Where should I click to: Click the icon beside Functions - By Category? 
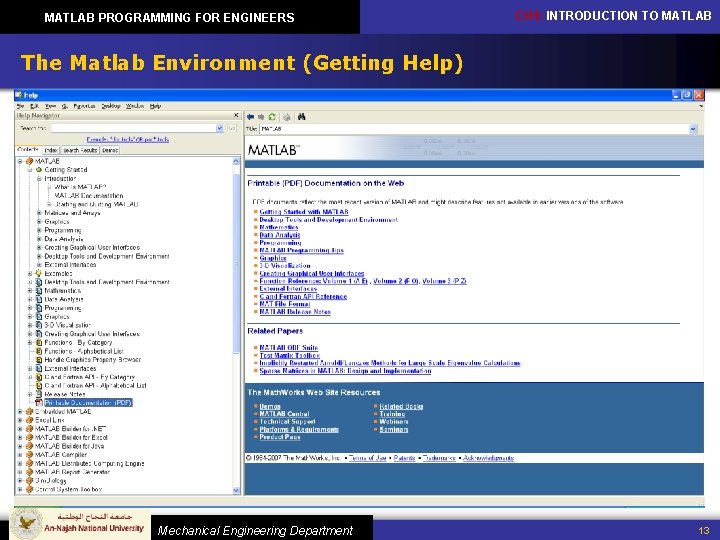[x=39, y=343]
